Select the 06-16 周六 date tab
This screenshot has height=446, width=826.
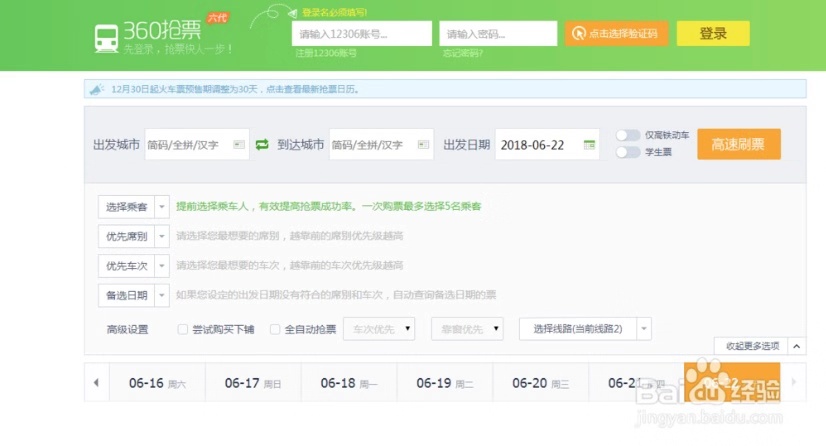click(x=157, y=383)
